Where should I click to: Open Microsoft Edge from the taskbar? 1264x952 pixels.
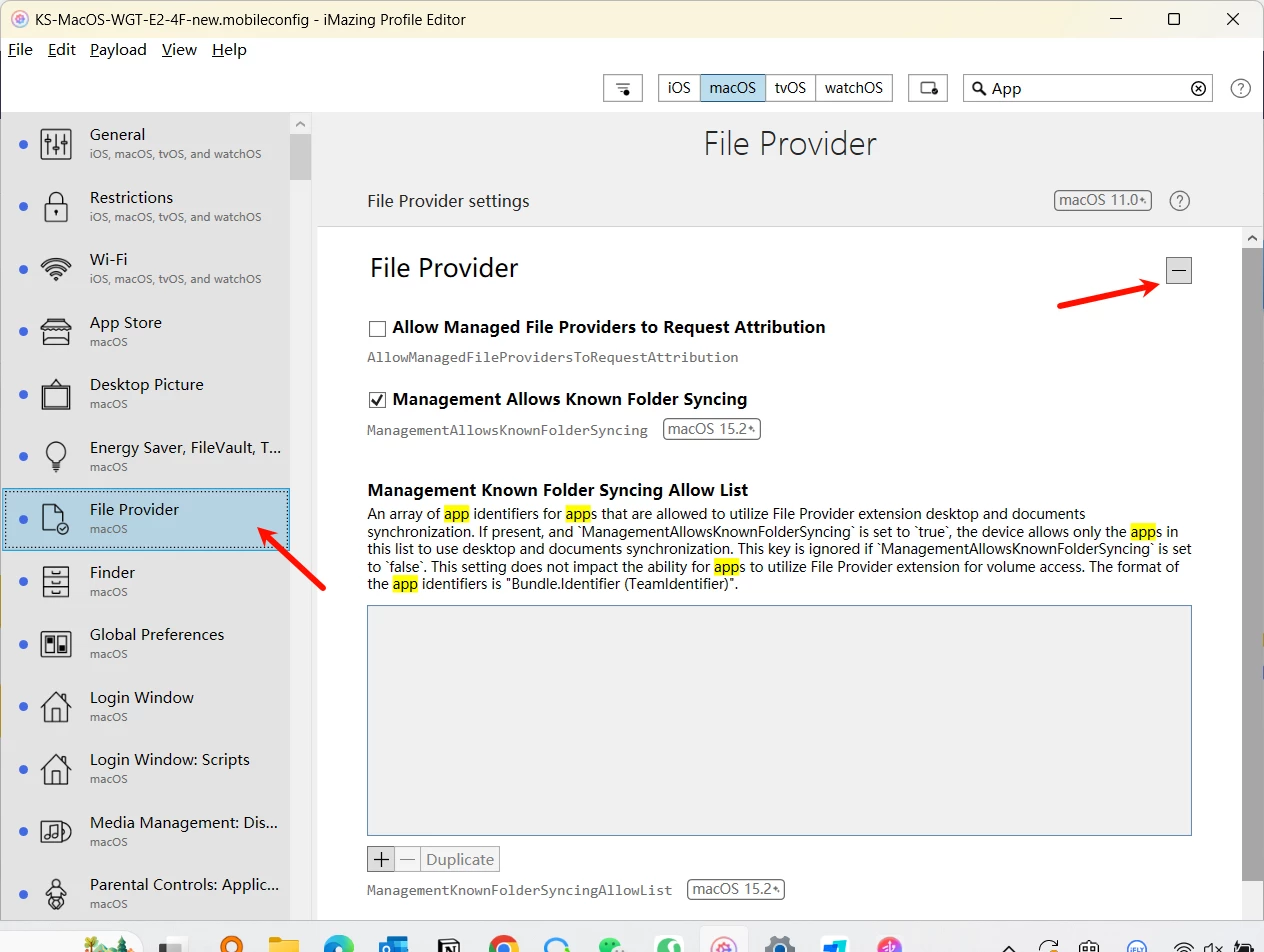[339, 944]
